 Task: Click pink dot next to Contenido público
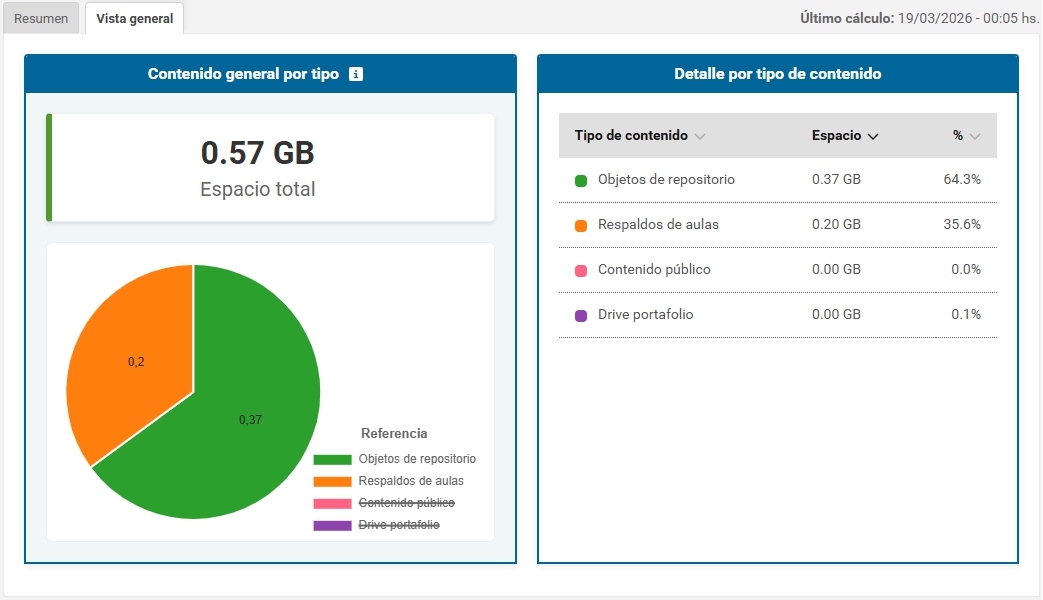pos(581,271)
